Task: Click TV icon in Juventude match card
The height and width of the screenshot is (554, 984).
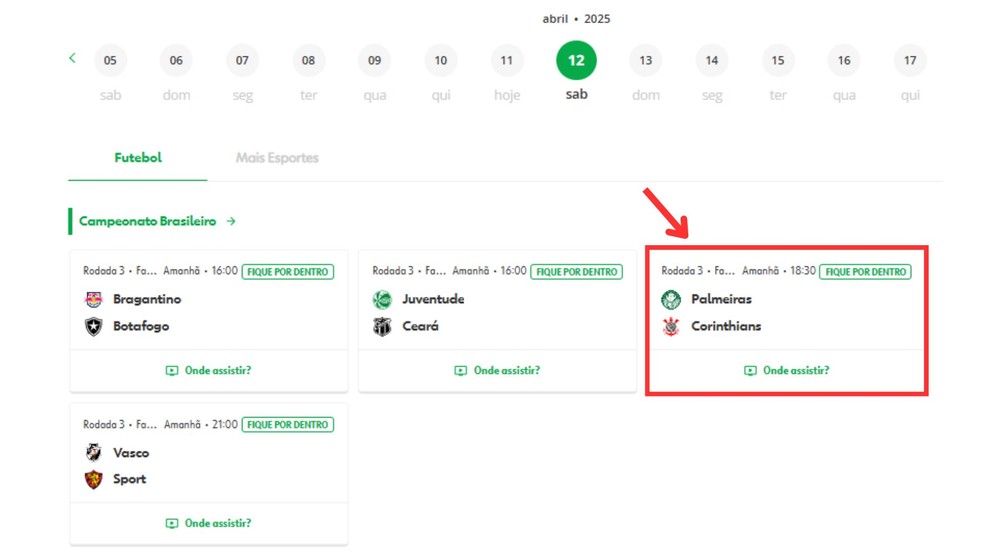Action: click(461, 371)
